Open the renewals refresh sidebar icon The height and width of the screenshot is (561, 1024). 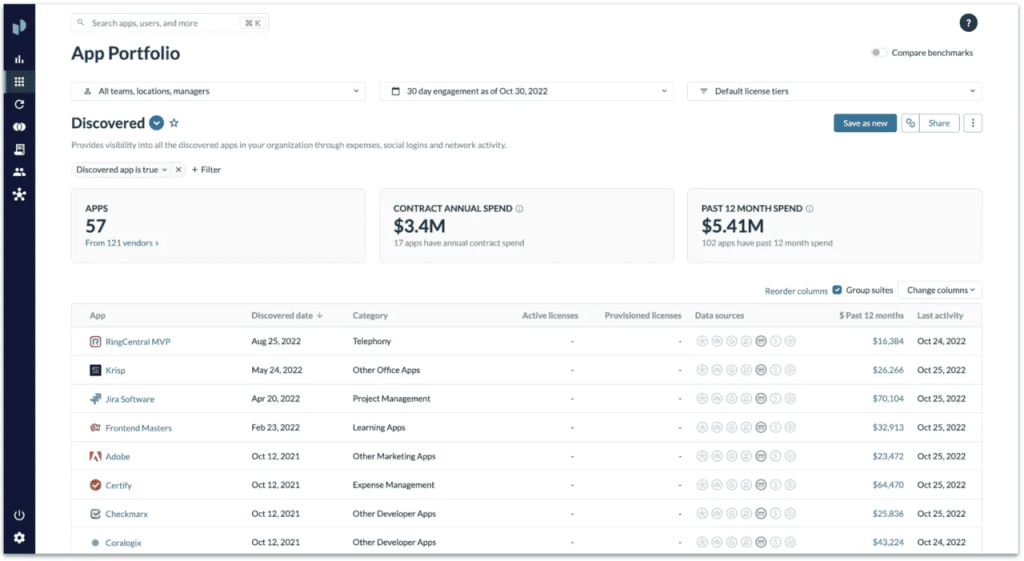(x=20, y=104)
